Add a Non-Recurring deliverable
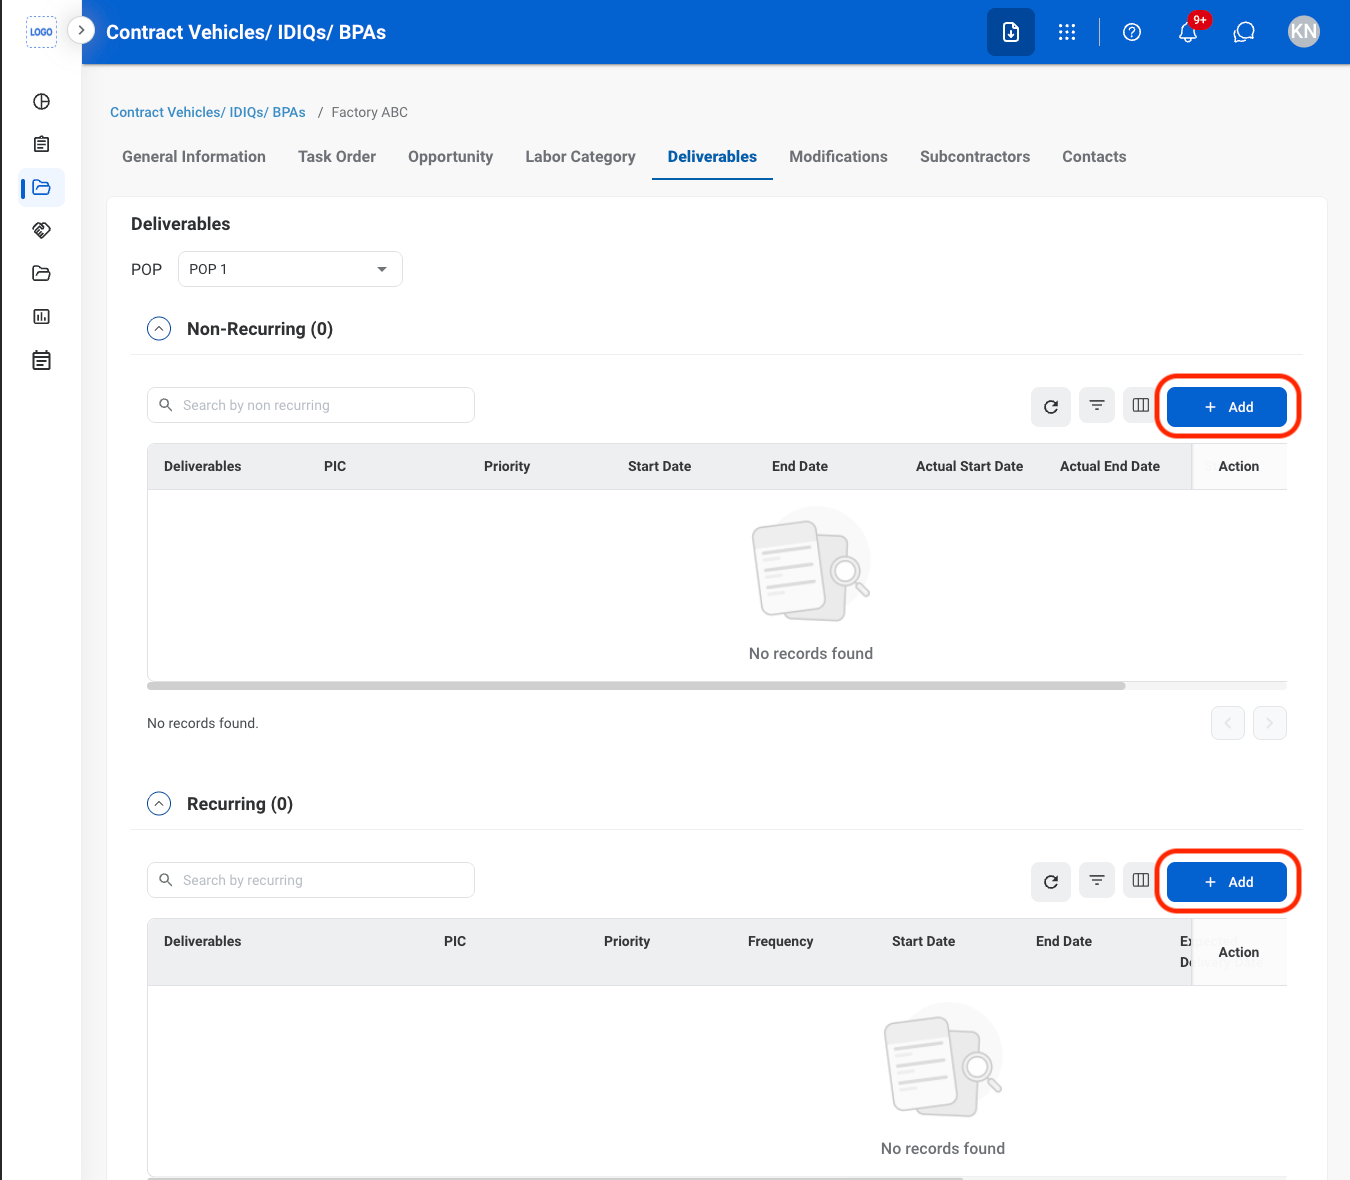1350x1180 pixels. (1227, 407)
